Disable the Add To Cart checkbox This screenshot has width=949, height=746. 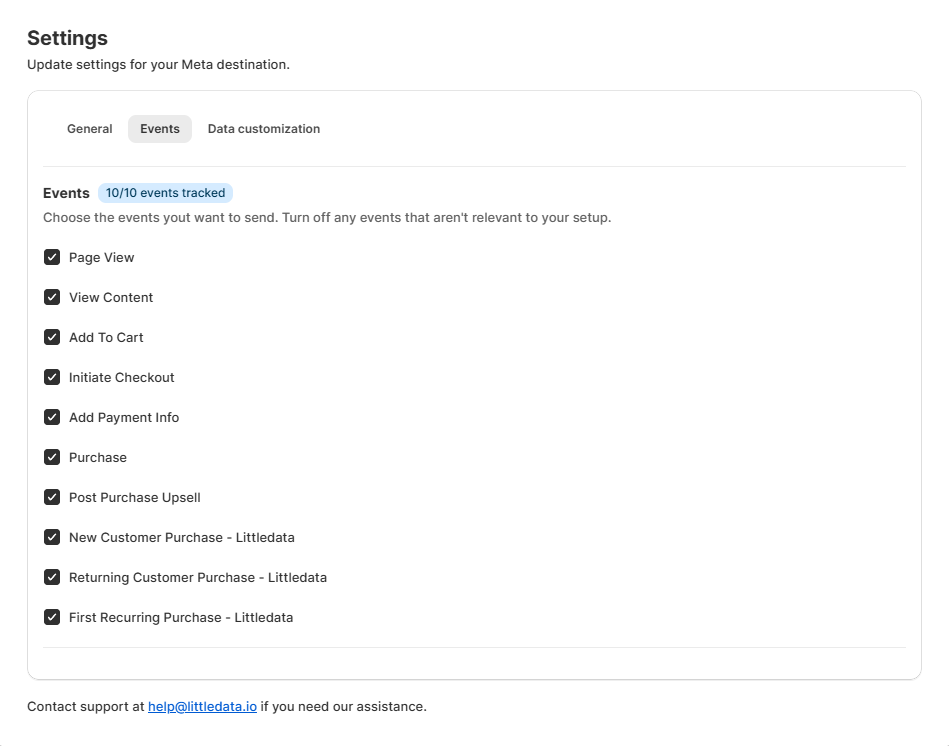[x=52, y=337]
